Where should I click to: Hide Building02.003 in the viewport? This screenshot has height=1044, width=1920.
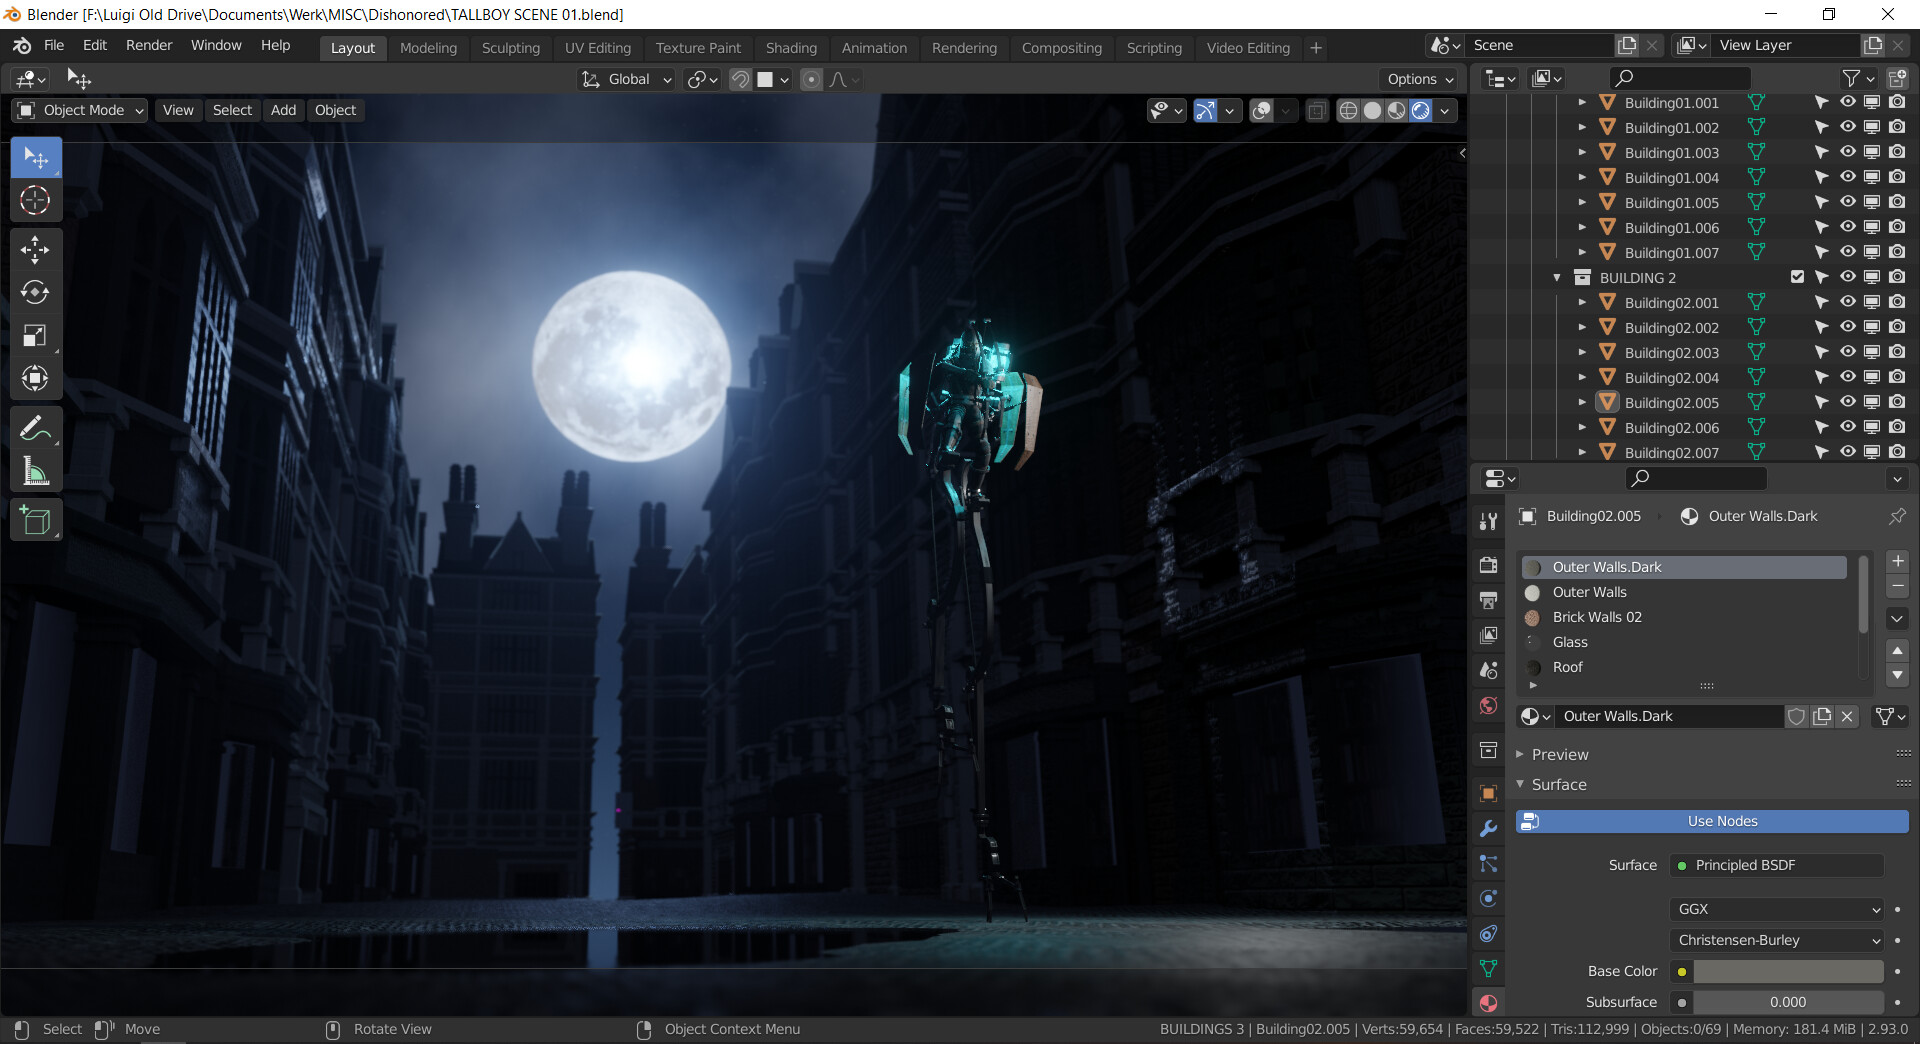1846,352
